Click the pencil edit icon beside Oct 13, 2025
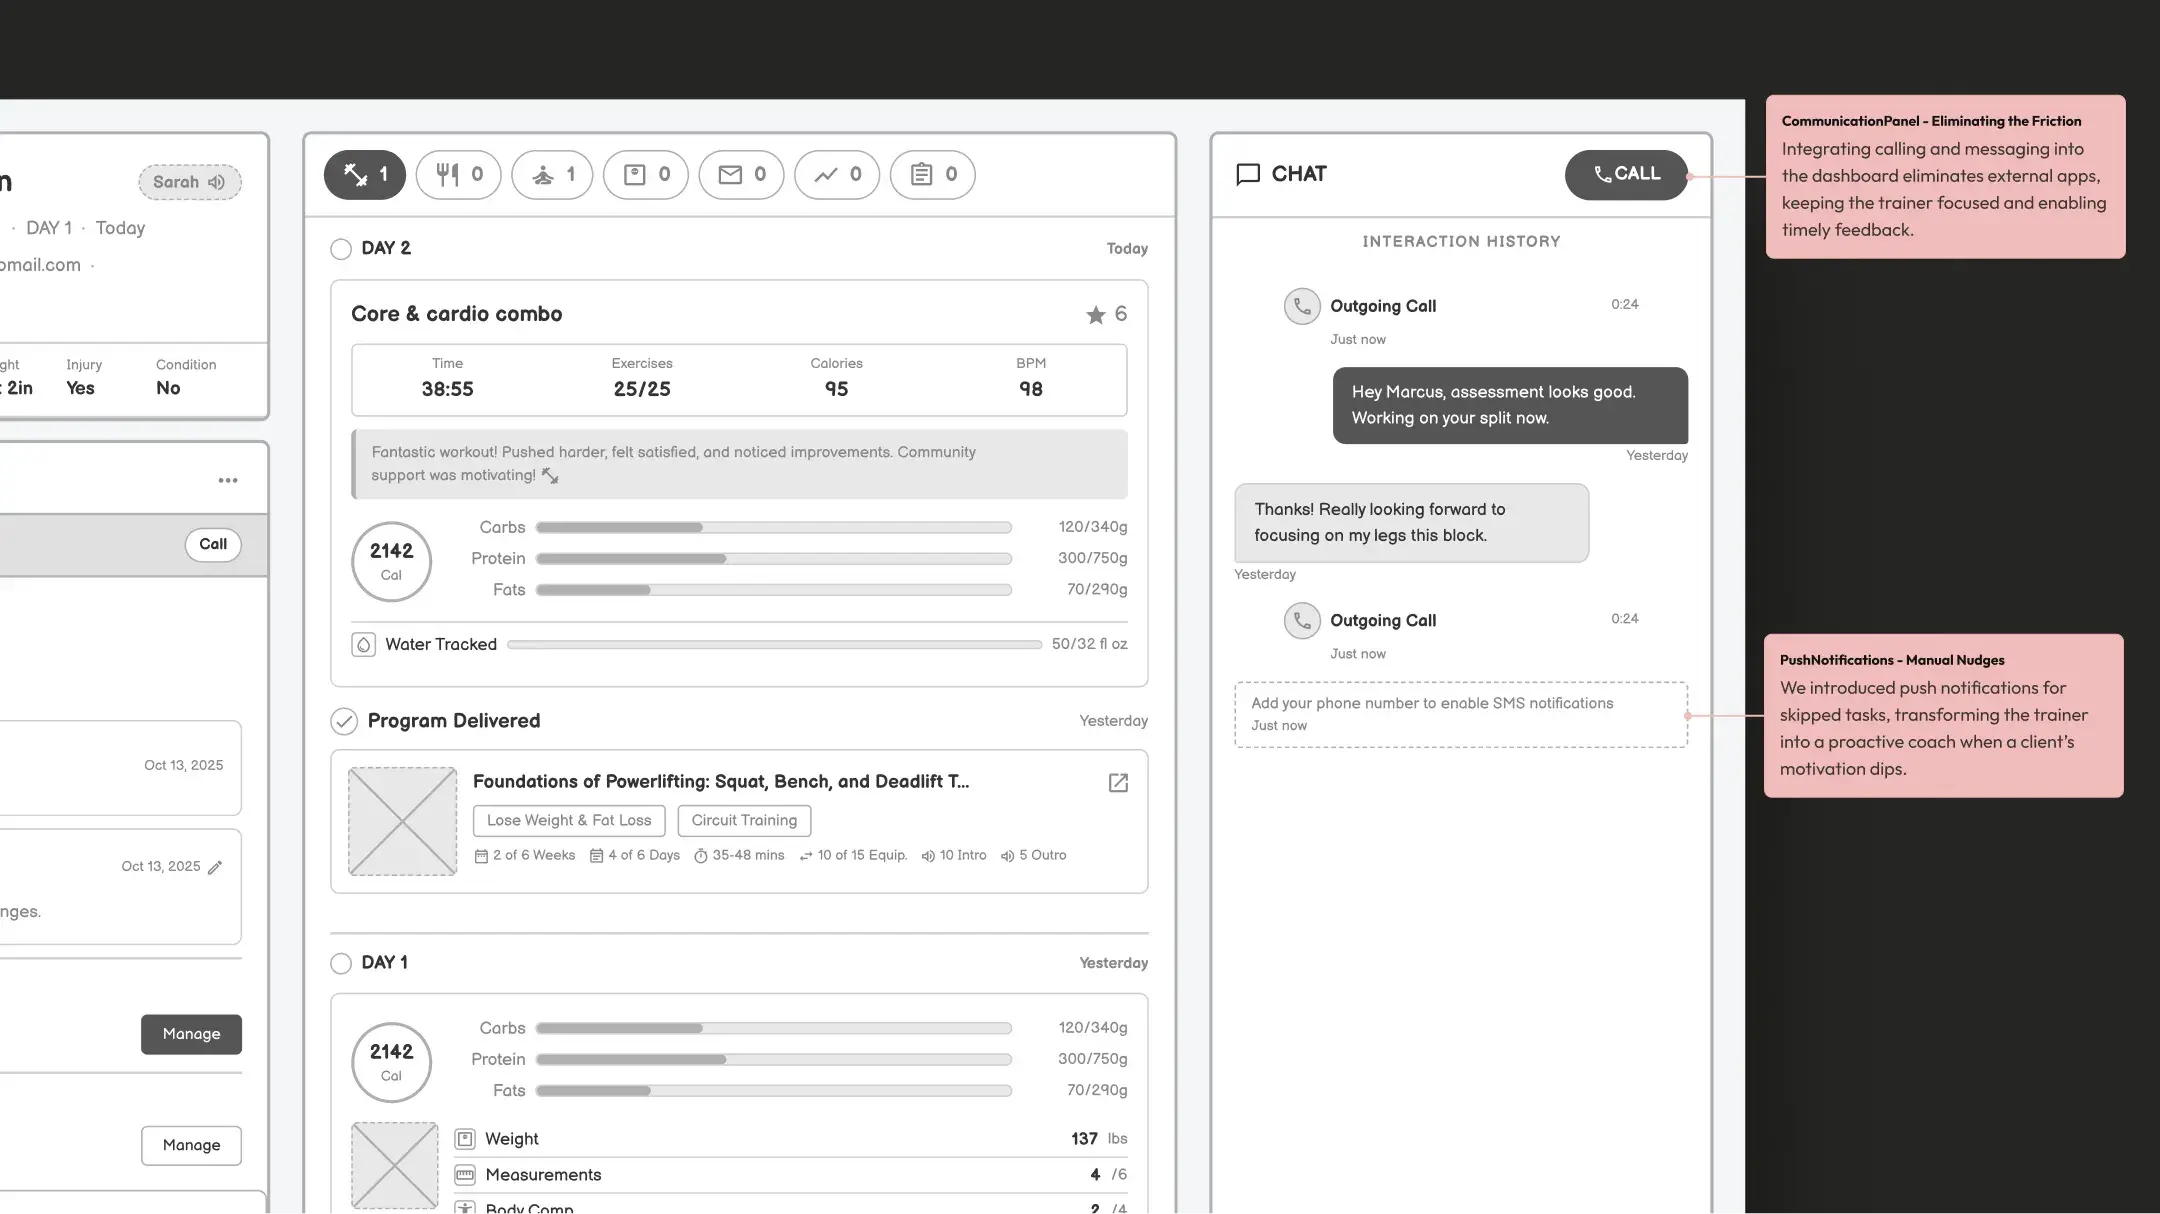 coord(215,867)
